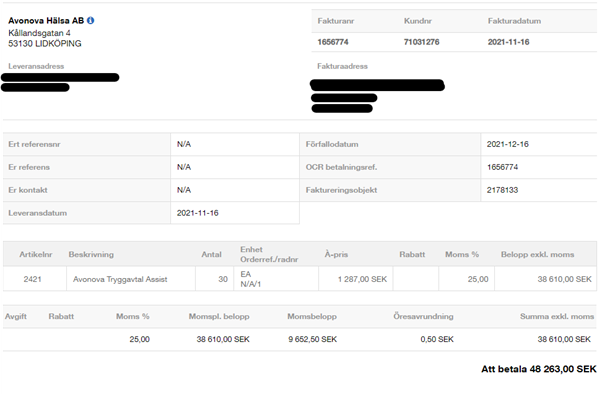The height and width of the screenshot is (394, 615).
Task: Select the company name Avonova Hälsa AB
Action: coord(46,20)
